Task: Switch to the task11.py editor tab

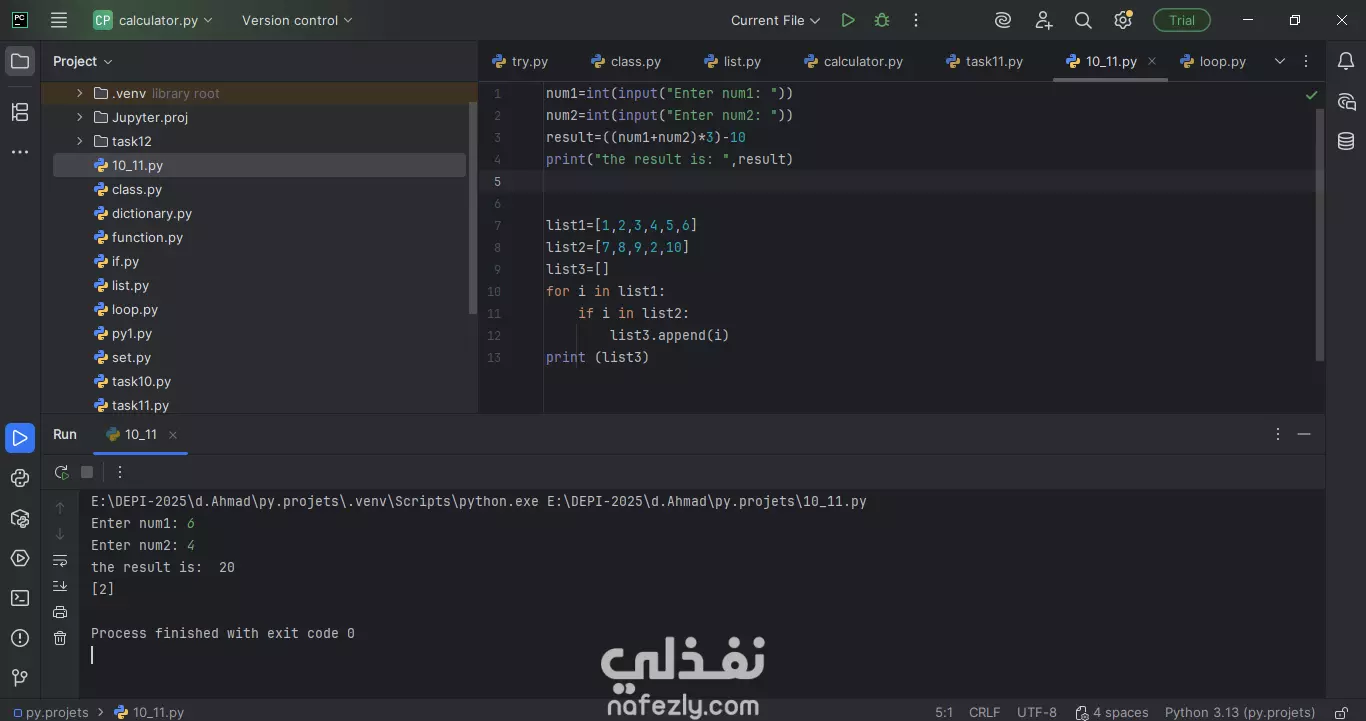Action: coord(984,61)
